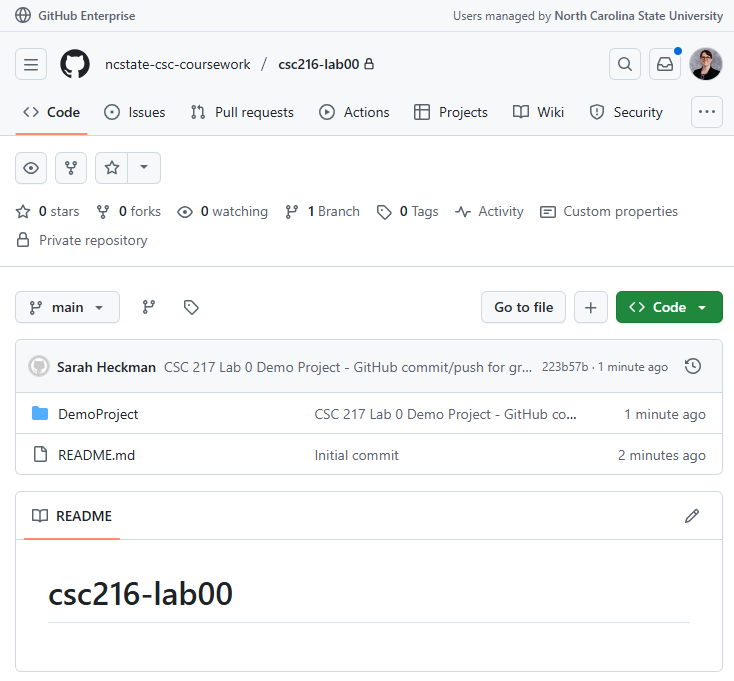Switch to the Issues tab
The height and width of the screenshot is (681, 734).
coord(135,112)
